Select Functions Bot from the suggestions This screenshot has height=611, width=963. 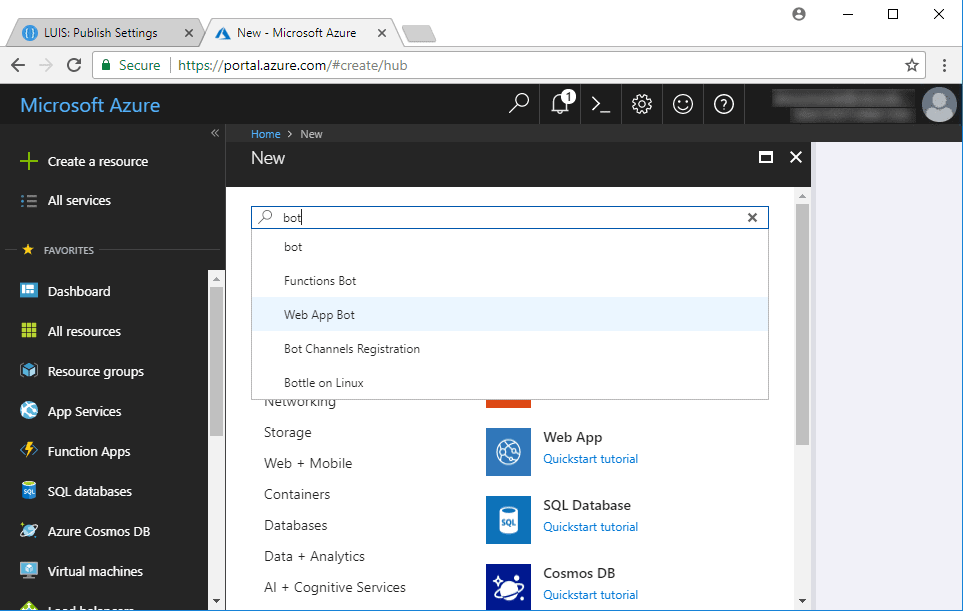[x=510, y=281]
